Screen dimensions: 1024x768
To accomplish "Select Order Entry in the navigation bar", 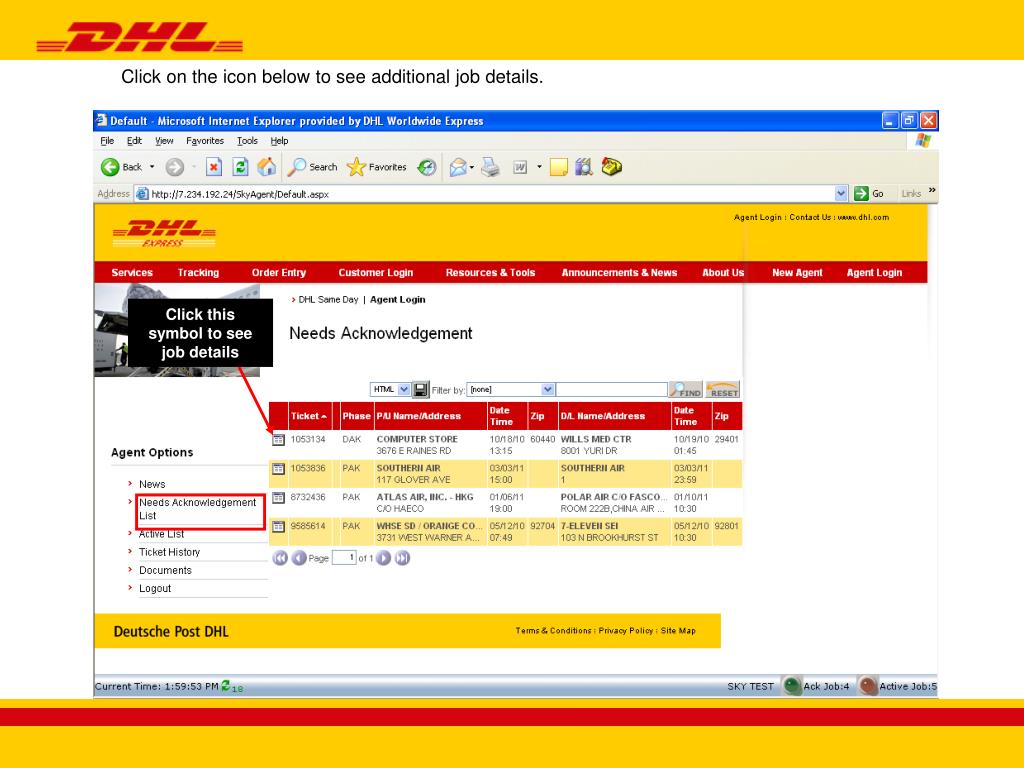I will click(279, 273).
